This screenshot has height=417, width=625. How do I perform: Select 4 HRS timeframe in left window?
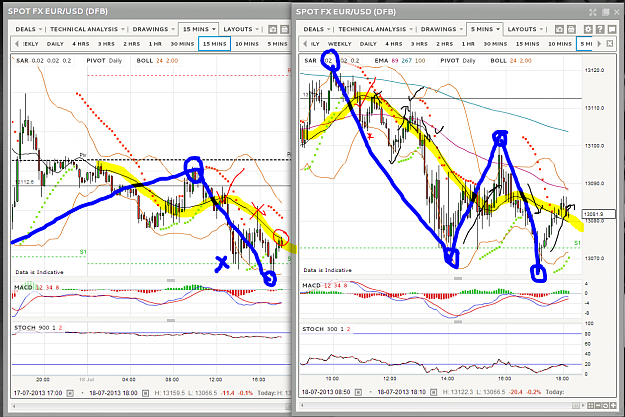(x=81, y=44)
